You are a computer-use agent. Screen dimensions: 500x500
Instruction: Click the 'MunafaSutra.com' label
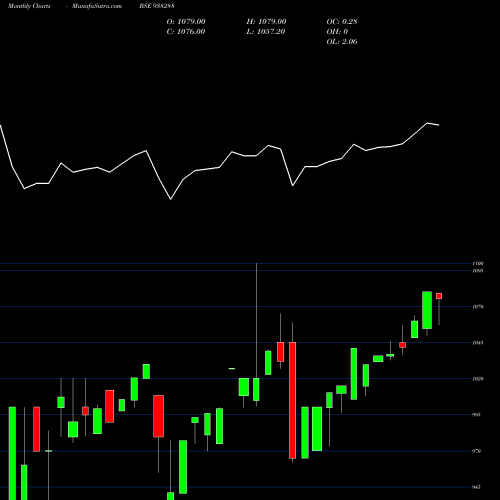(x=97, y=6)
